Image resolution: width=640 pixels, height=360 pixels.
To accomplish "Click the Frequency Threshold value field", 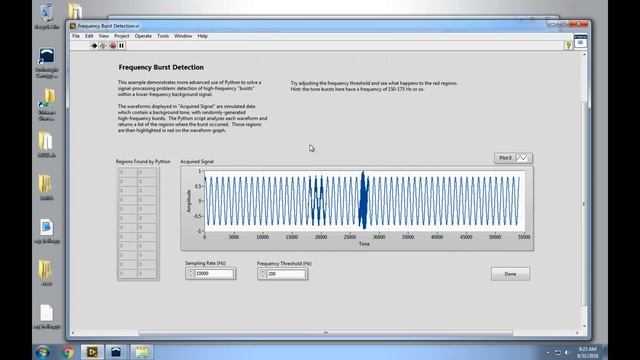I will coord(286,274).
